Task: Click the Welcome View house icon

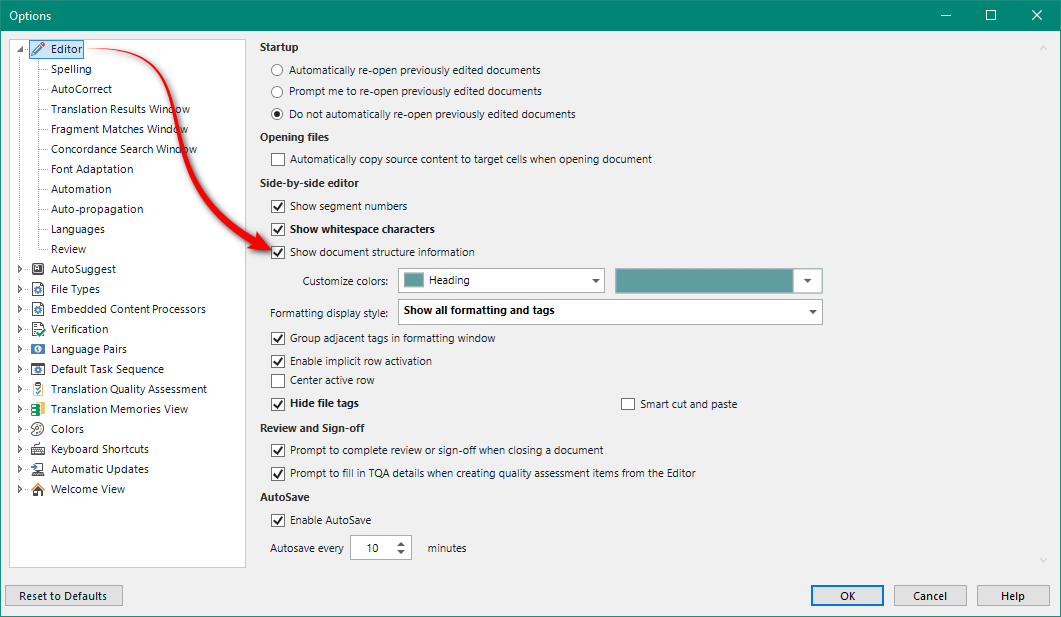Action: click(38, 489)
